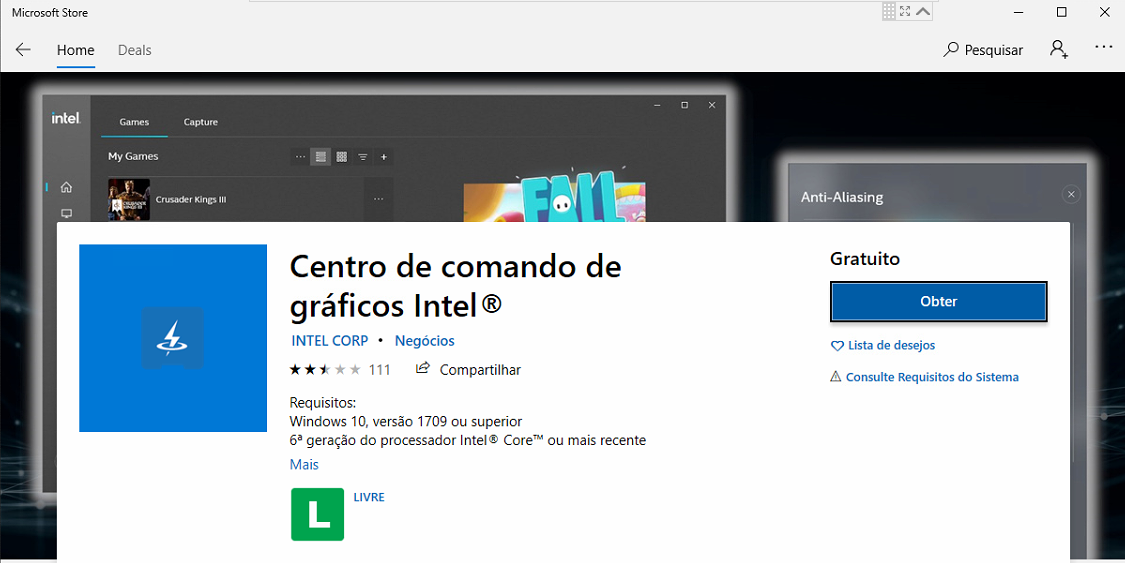Click the Intel logo in the screenshot
1125x563 pixels.
pyautogui.click(x=65, y=118)
